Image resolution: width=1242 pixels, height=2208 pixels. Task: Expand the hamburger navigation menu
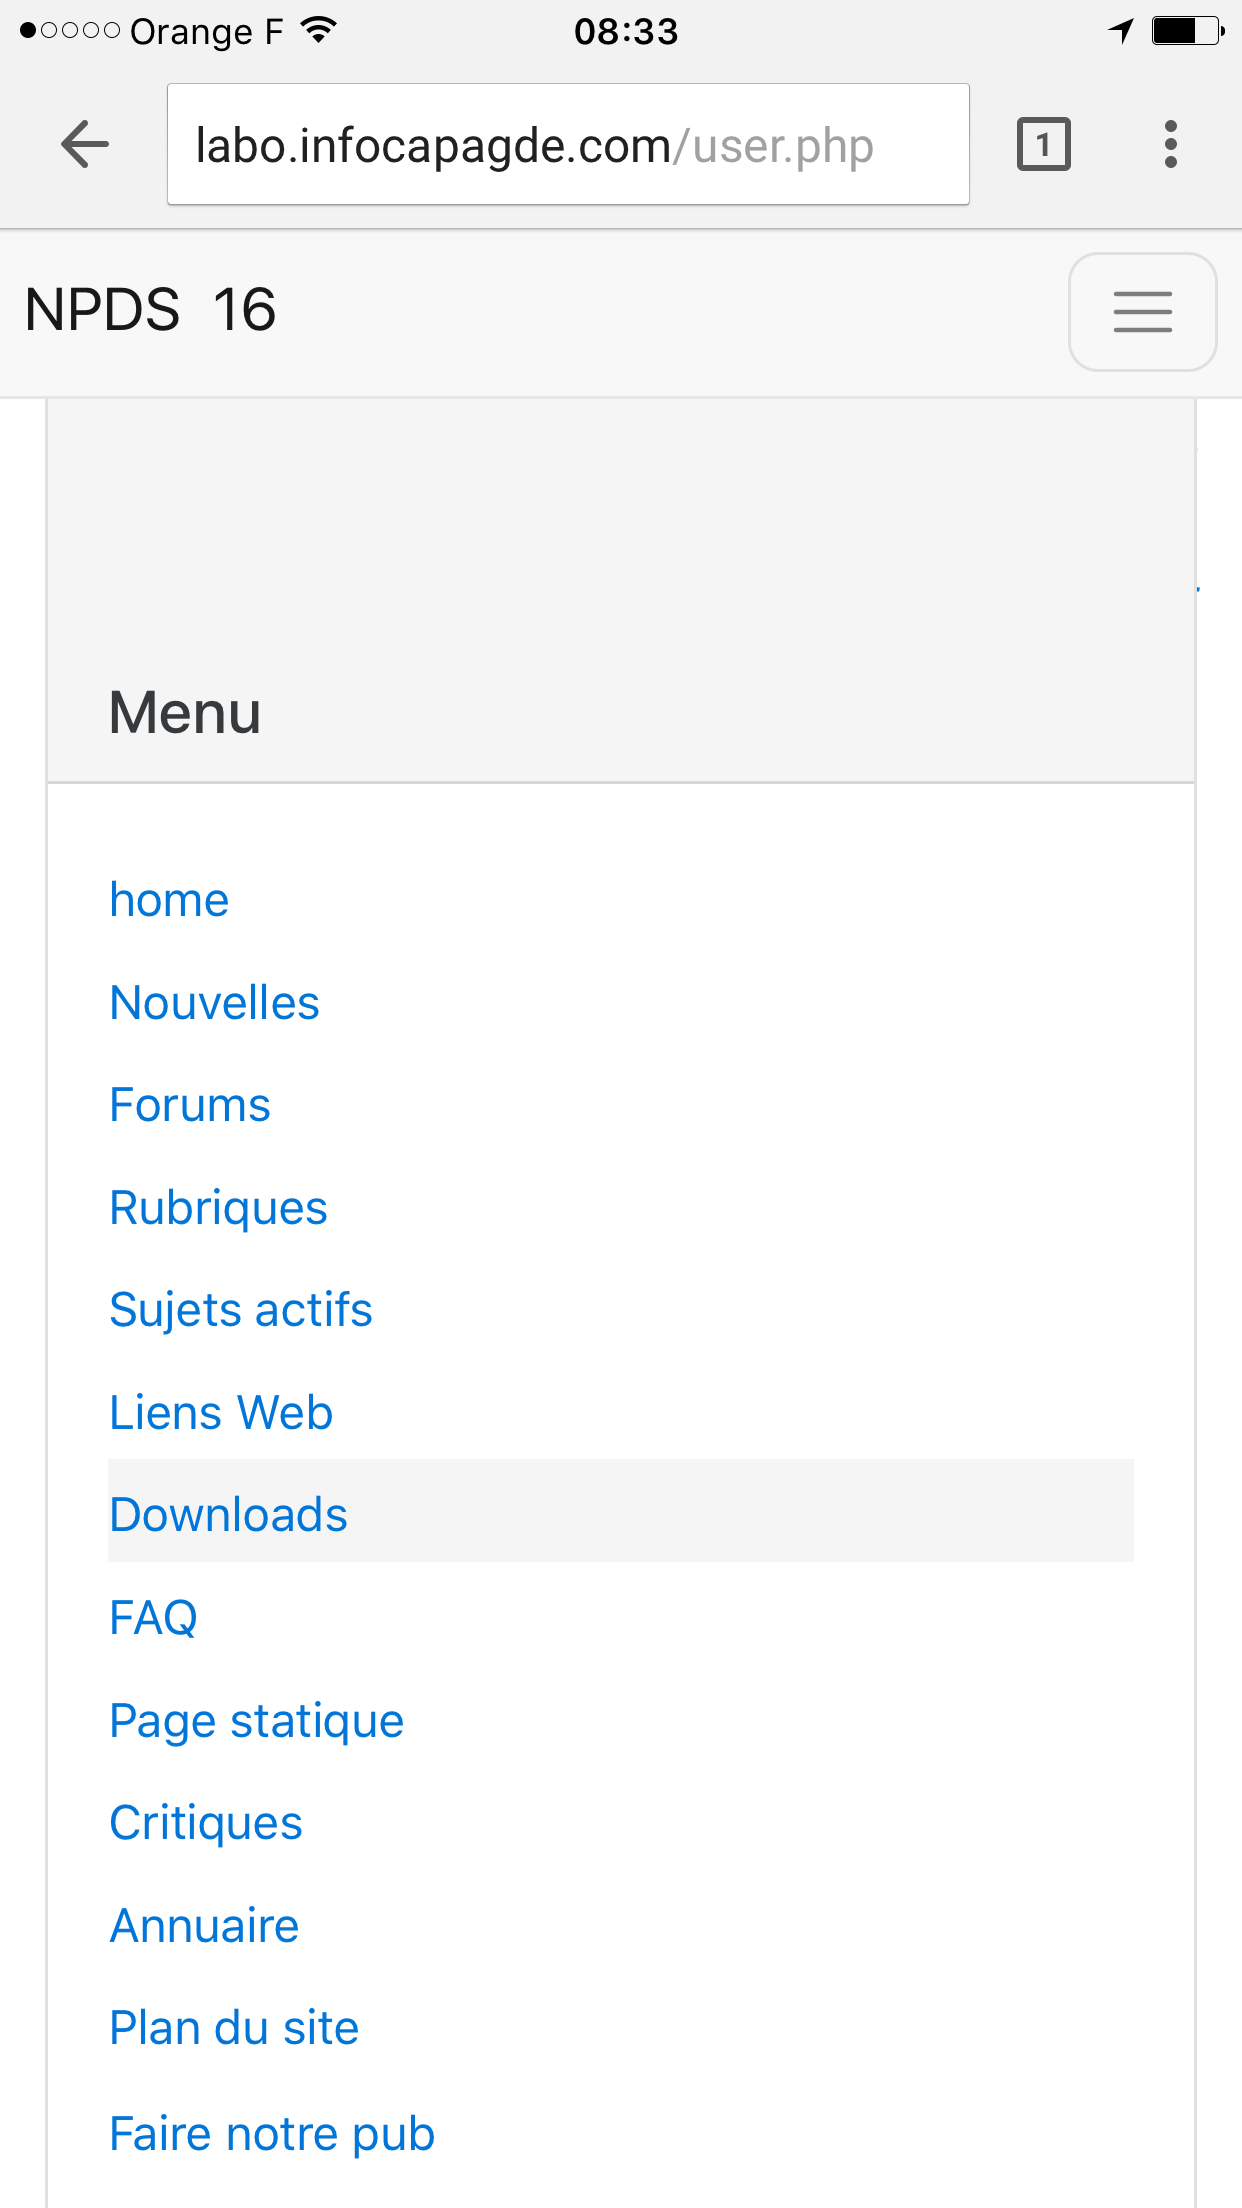tap(1142, 312)
